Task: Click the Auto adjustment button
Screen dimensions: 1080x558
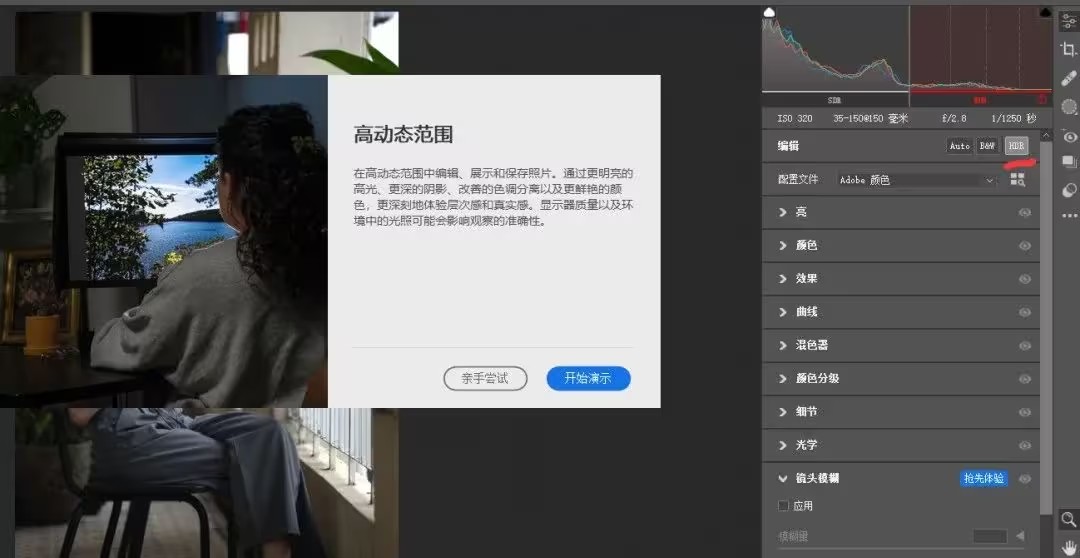Action: point(959,146)
